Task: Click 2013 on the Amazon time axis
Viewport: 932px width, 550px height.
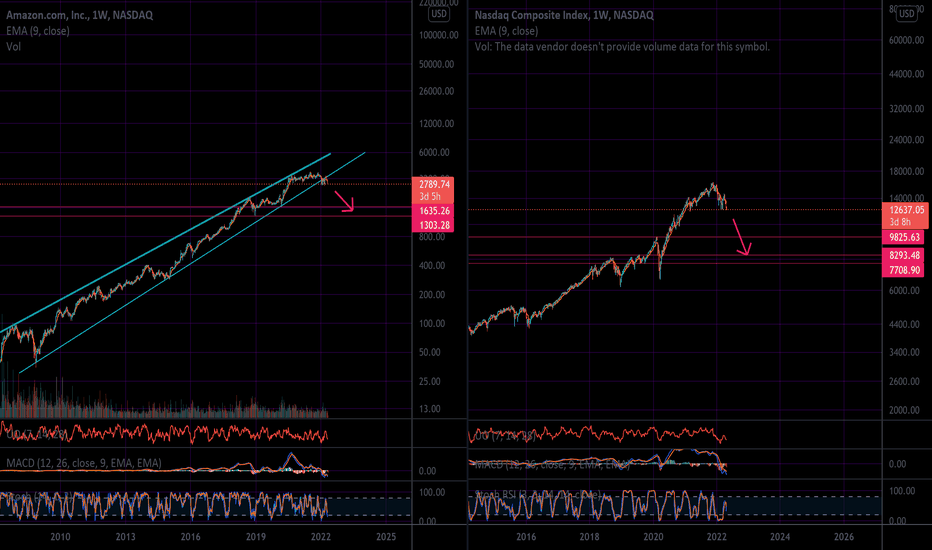Action: coord(125,537)
